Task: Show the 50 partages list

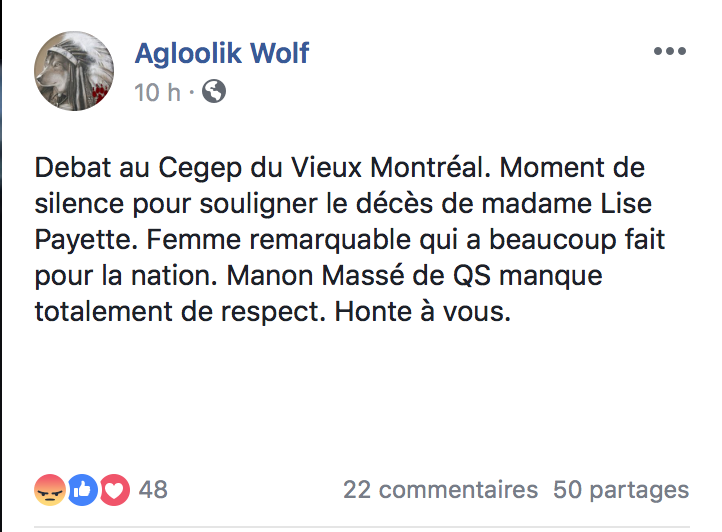Action: click(621, 490)
